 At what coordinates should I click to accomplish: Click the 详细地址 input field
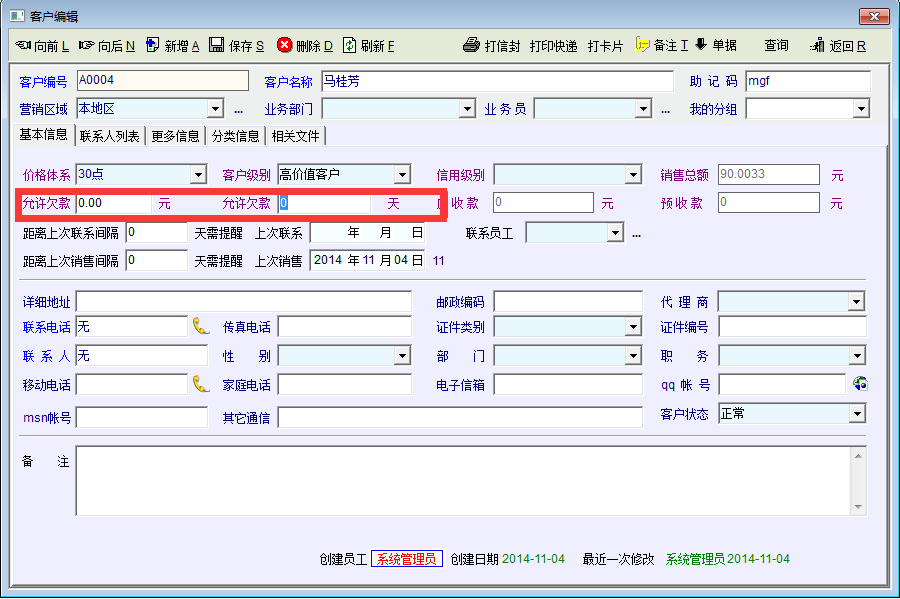click(243, 302)
